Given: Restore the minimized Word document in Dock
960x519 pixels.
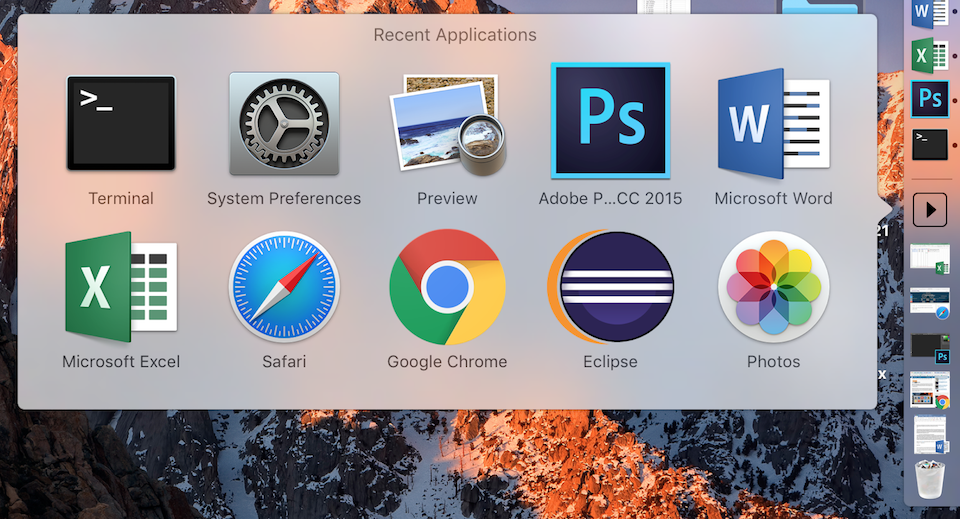Looking at the screenshot, I should tap(929, 435).
